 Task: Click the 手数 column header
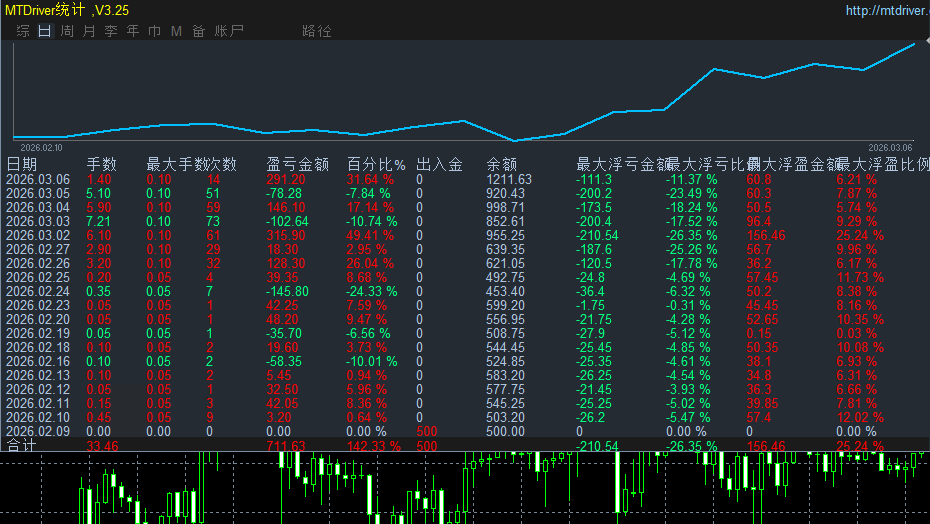click(101, 164)
